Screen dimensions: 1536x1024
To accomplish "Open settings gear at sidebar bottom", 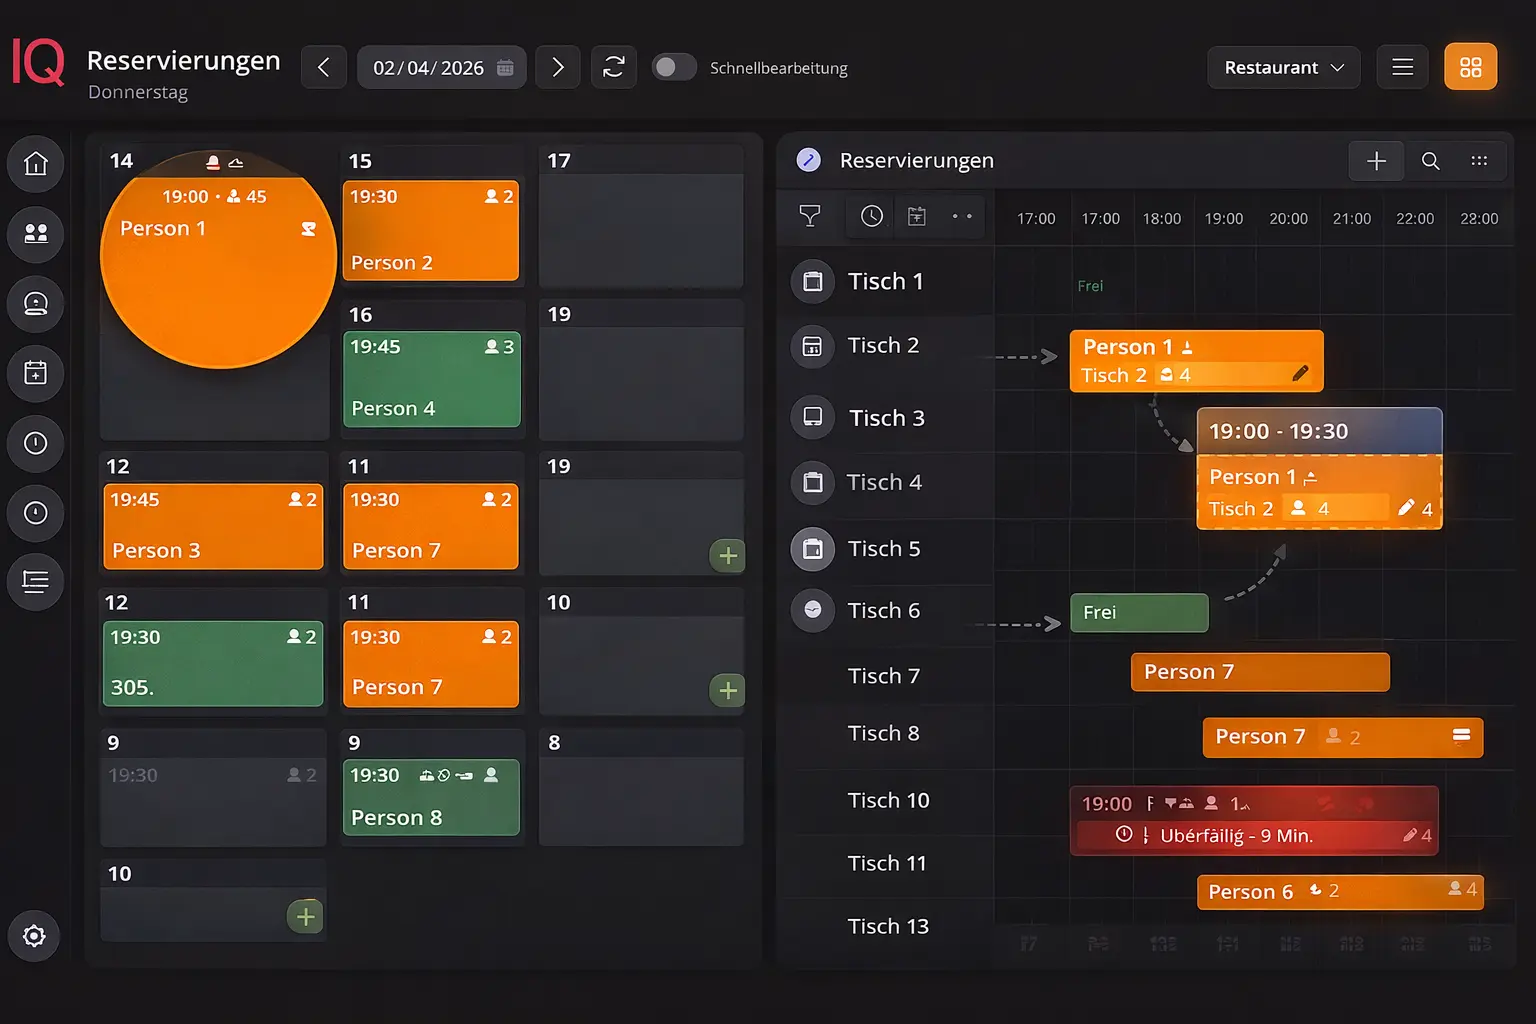I will 34,936.
